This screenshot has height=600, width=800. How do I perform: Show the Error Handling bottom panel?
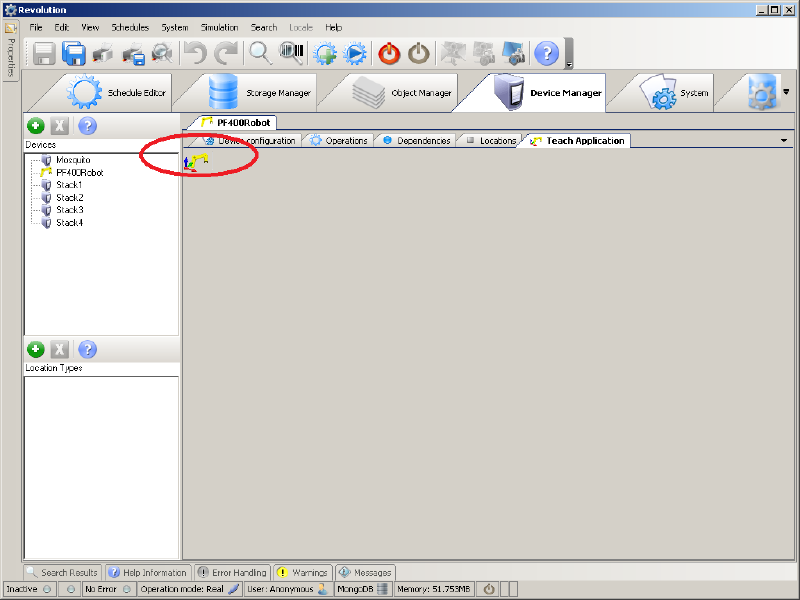[x=232, y=573]
